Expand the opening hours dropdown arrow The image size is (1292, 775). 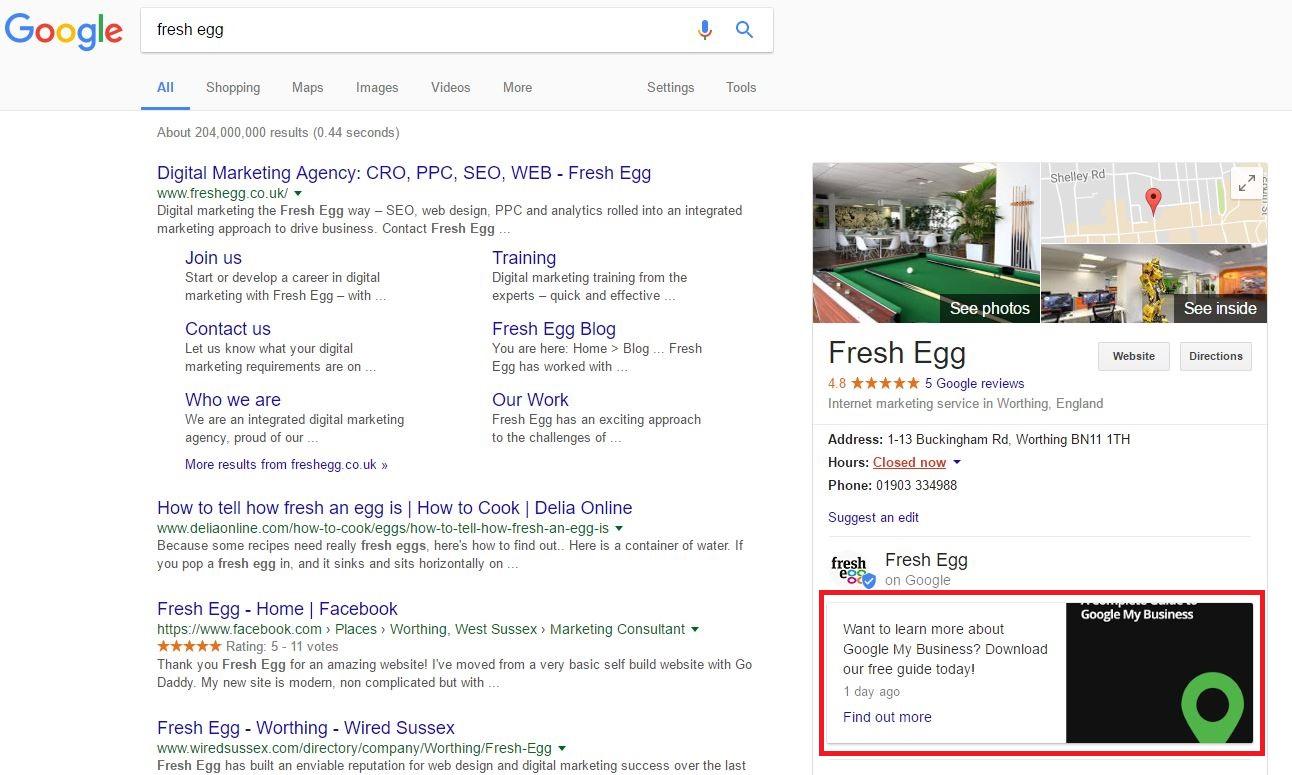click(957, 463)
